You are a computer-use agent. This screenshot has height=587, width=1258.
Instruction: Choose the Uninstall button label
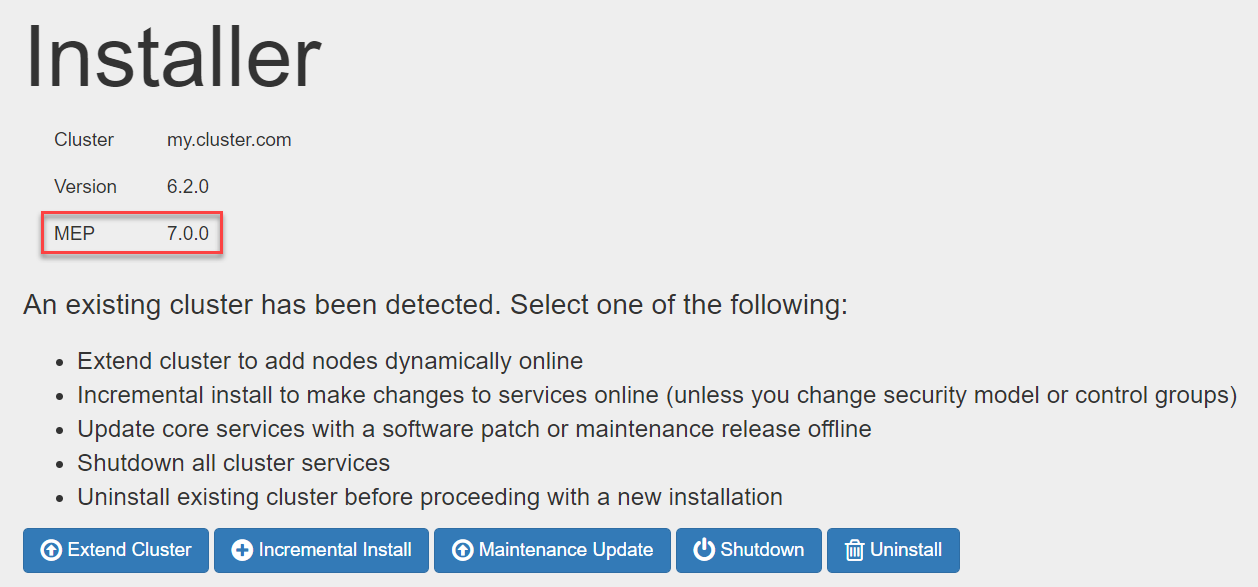906,550
